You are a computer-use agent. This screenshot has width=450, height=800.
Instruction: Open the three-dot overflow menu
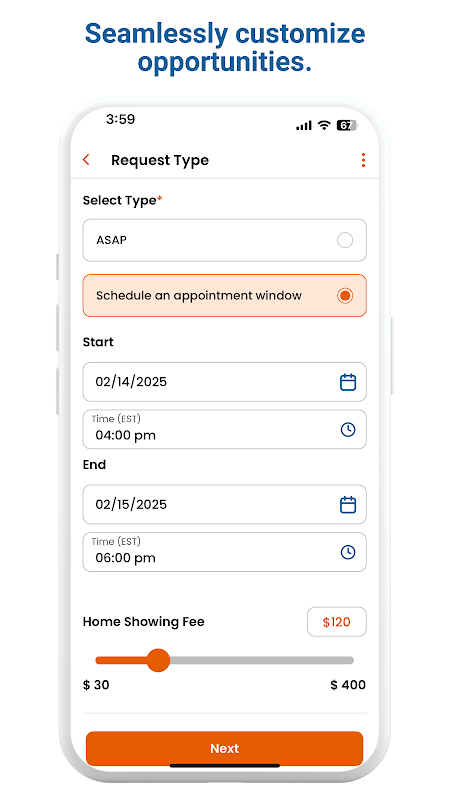tap(363, 160)
